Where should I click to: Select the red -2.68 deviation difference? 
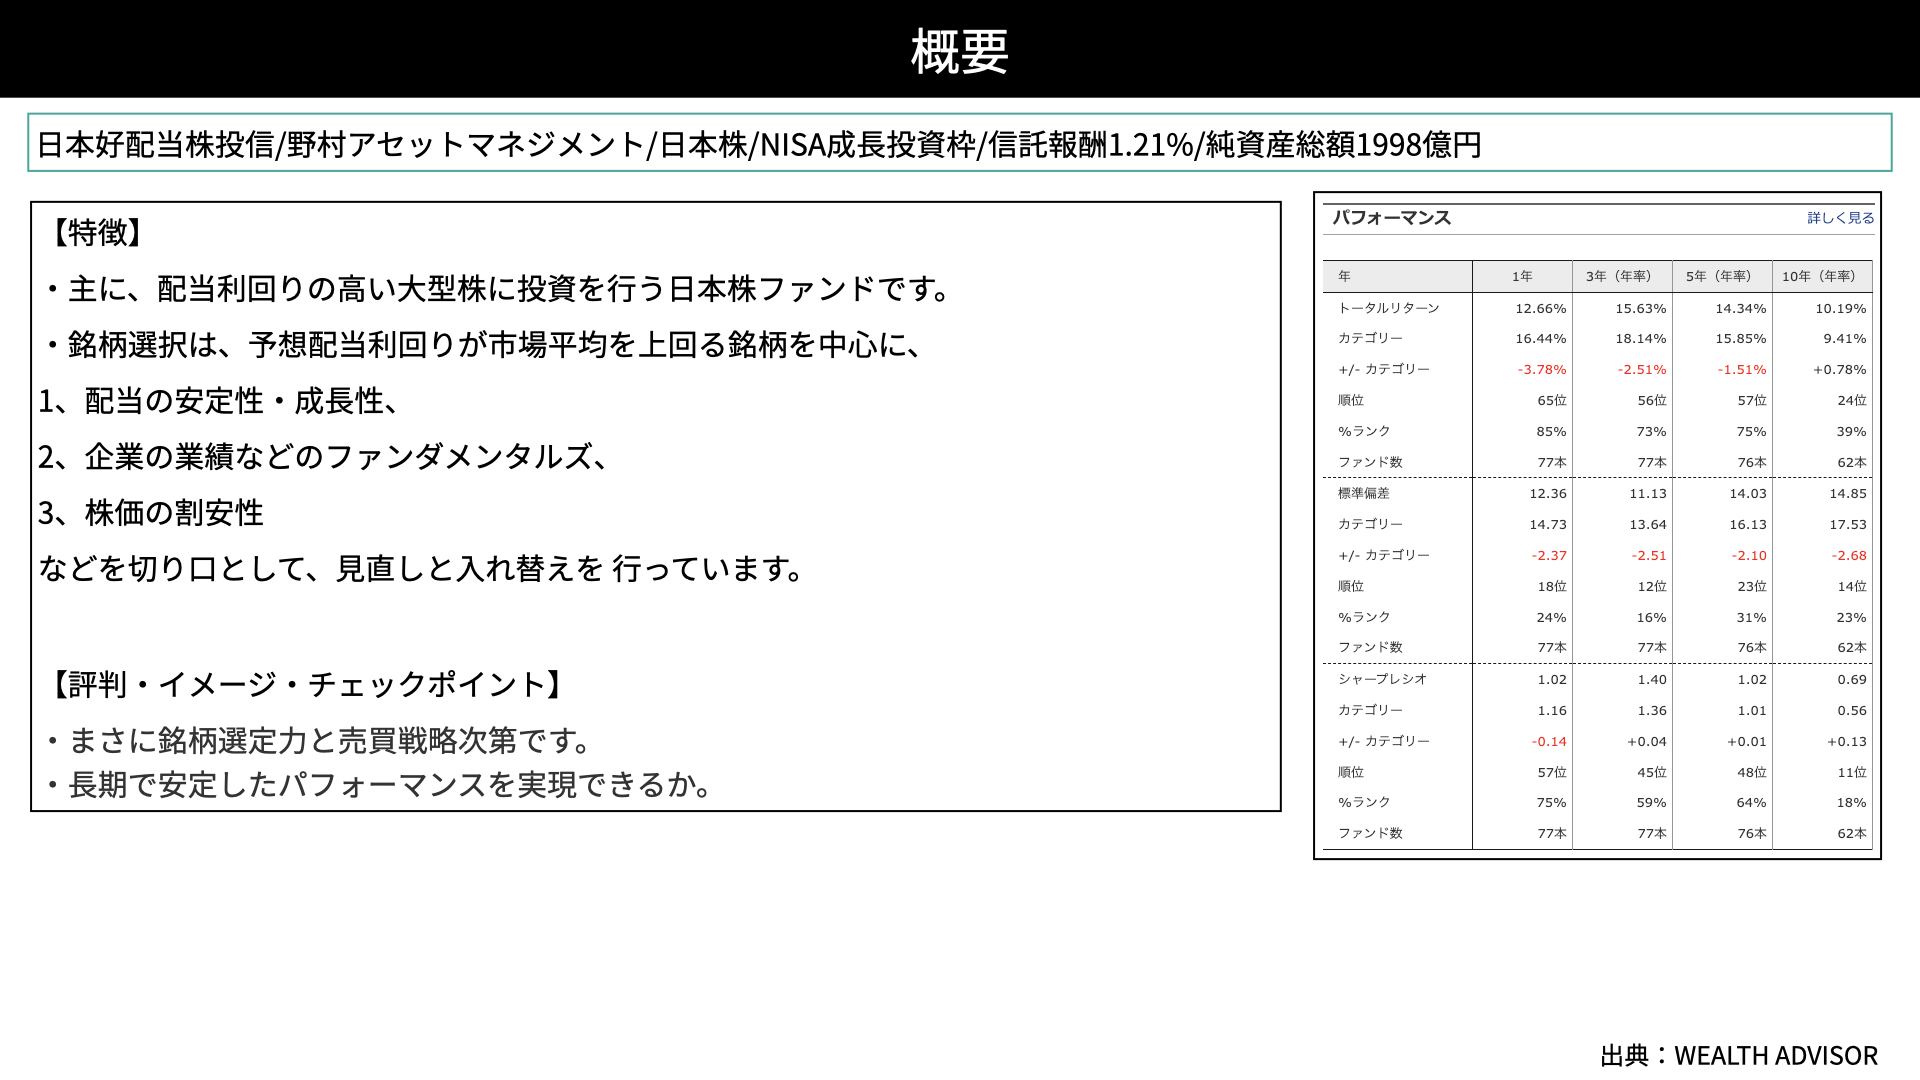[1849, 556]
